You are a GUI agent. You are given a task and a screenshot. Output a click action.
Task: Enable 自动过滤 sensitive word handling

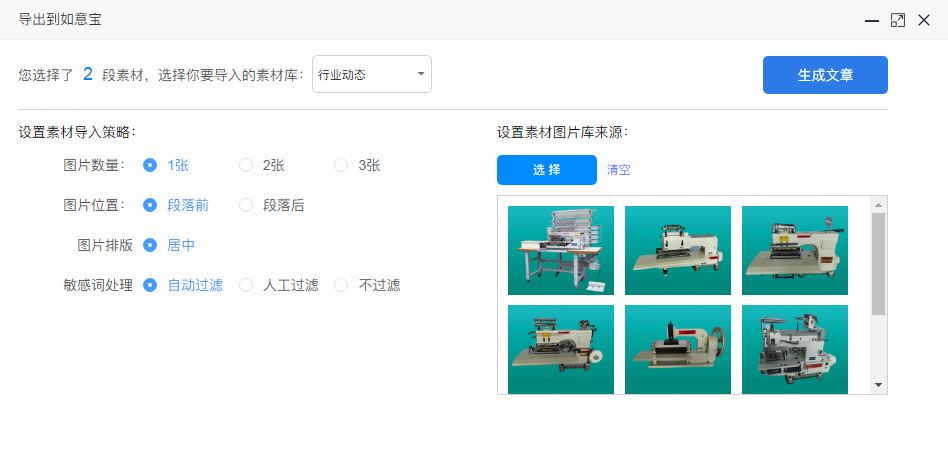point(151,285)
